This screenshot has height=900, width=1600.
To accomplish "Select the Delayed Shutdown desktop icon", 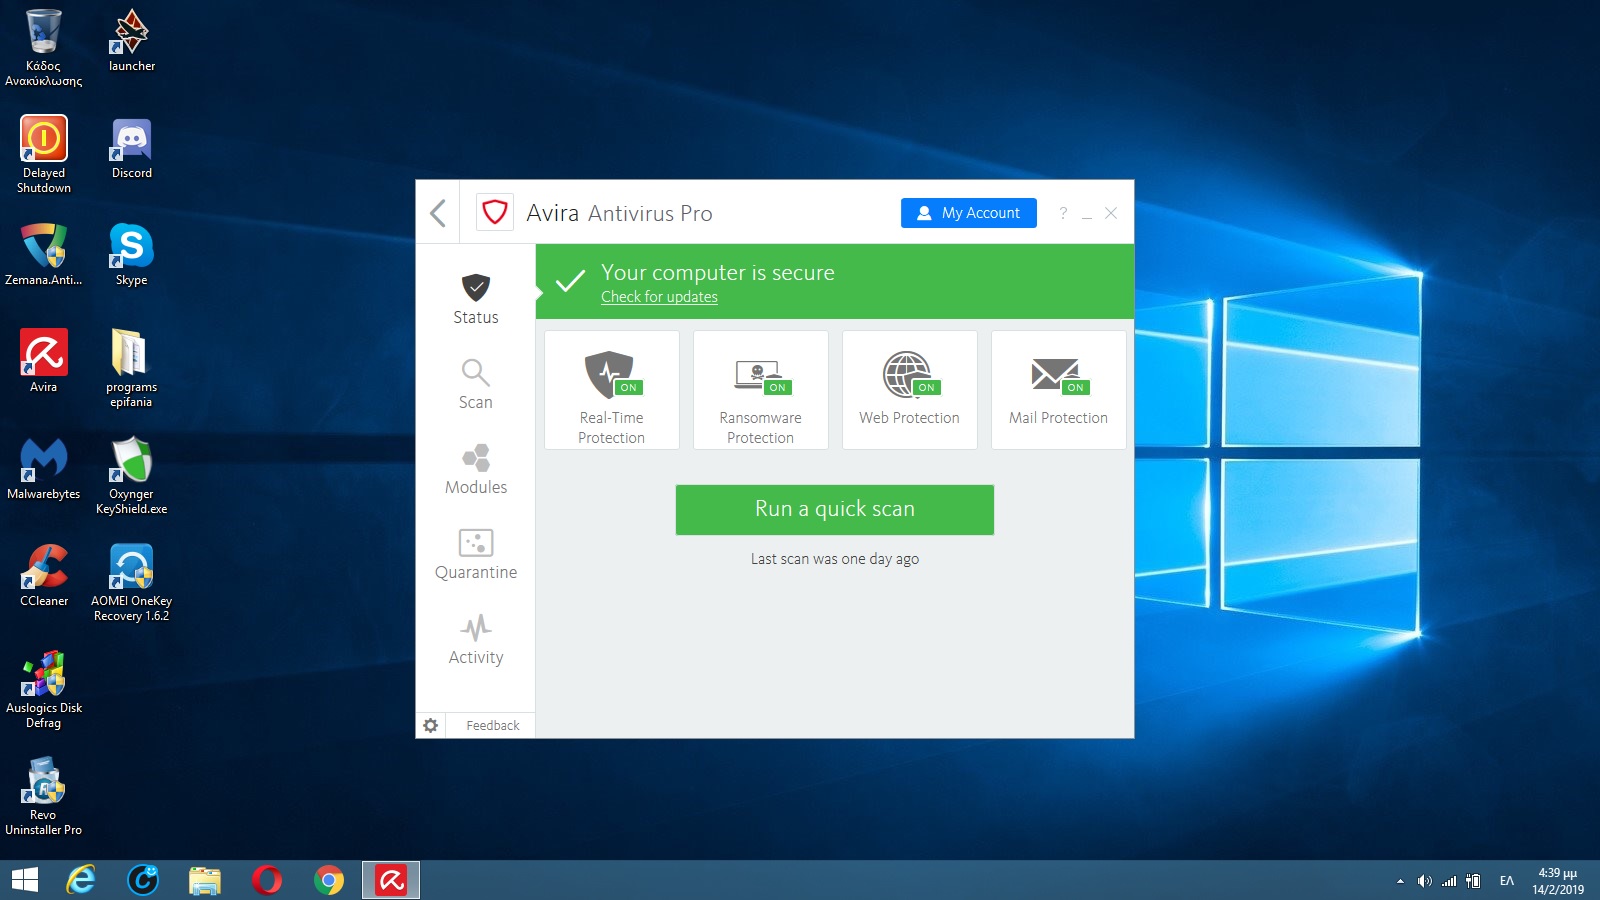I will point(44,155).
